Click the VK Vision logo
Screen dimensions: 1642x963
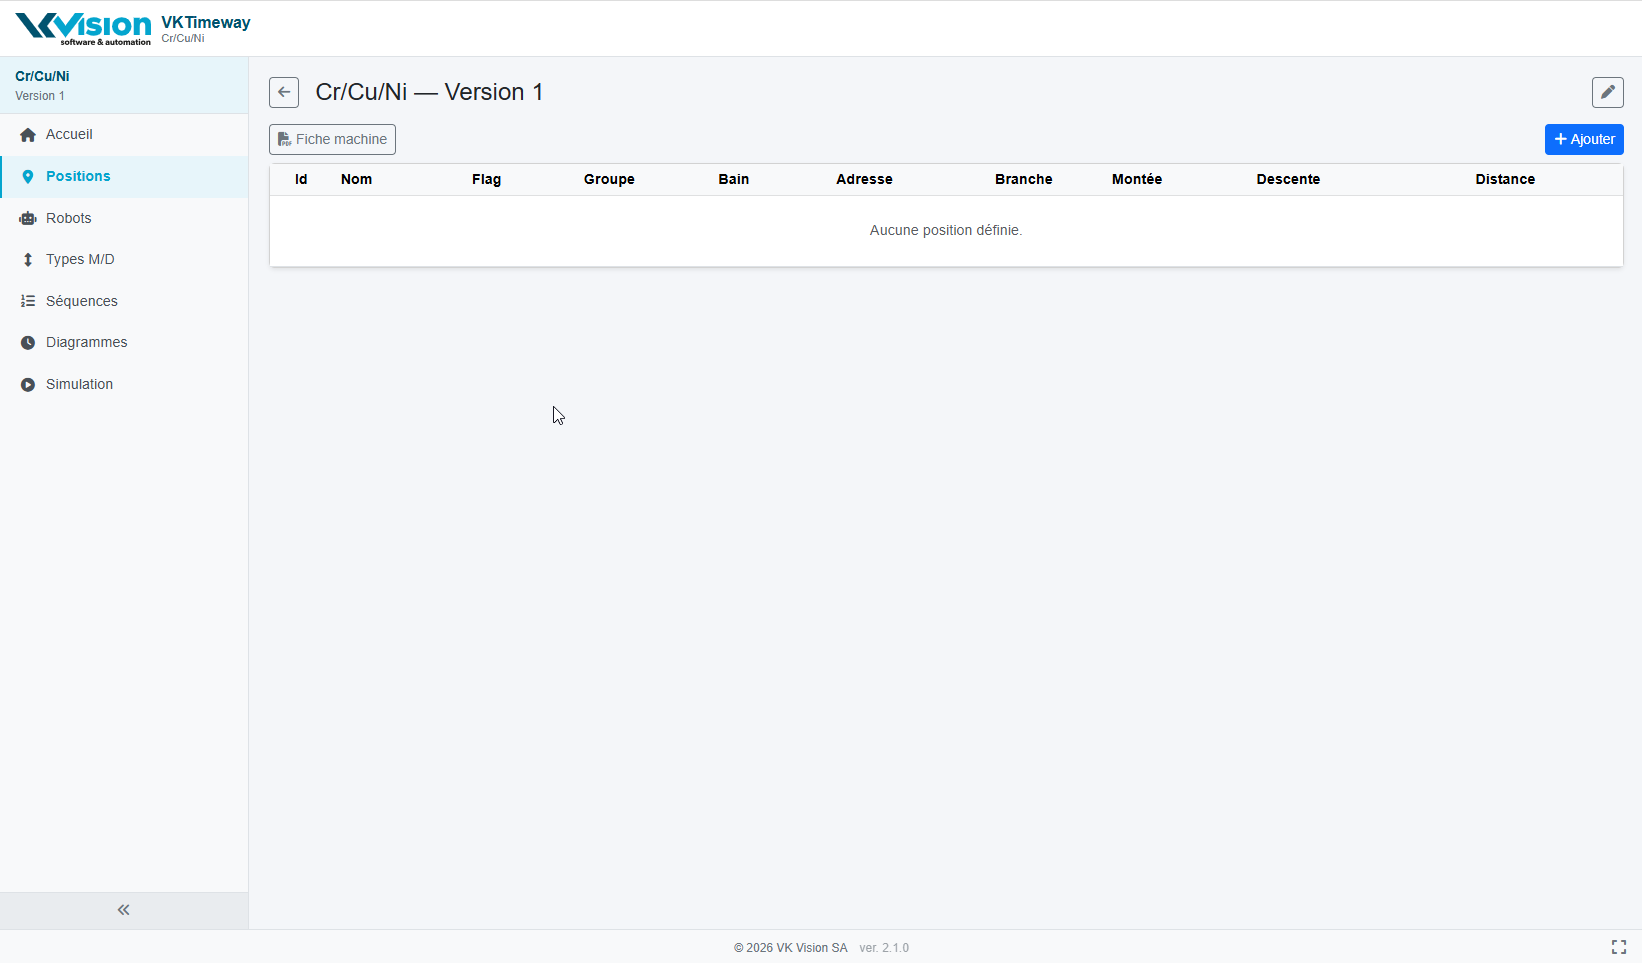pyautogui.click(x=84, y=28)
